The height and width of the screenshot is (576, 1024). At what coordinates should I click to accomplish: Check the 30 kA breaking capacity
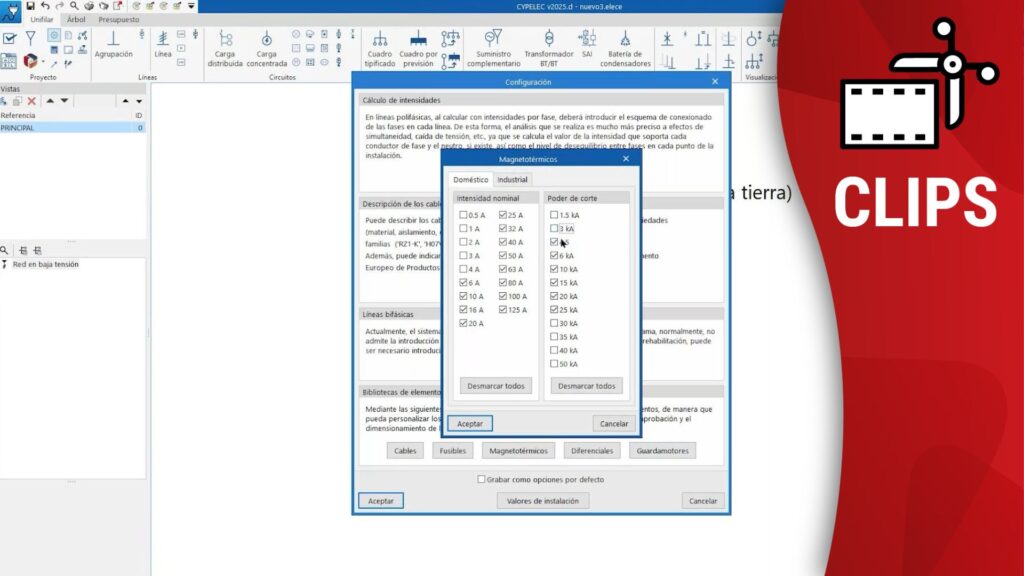click(x=555, y=323)
